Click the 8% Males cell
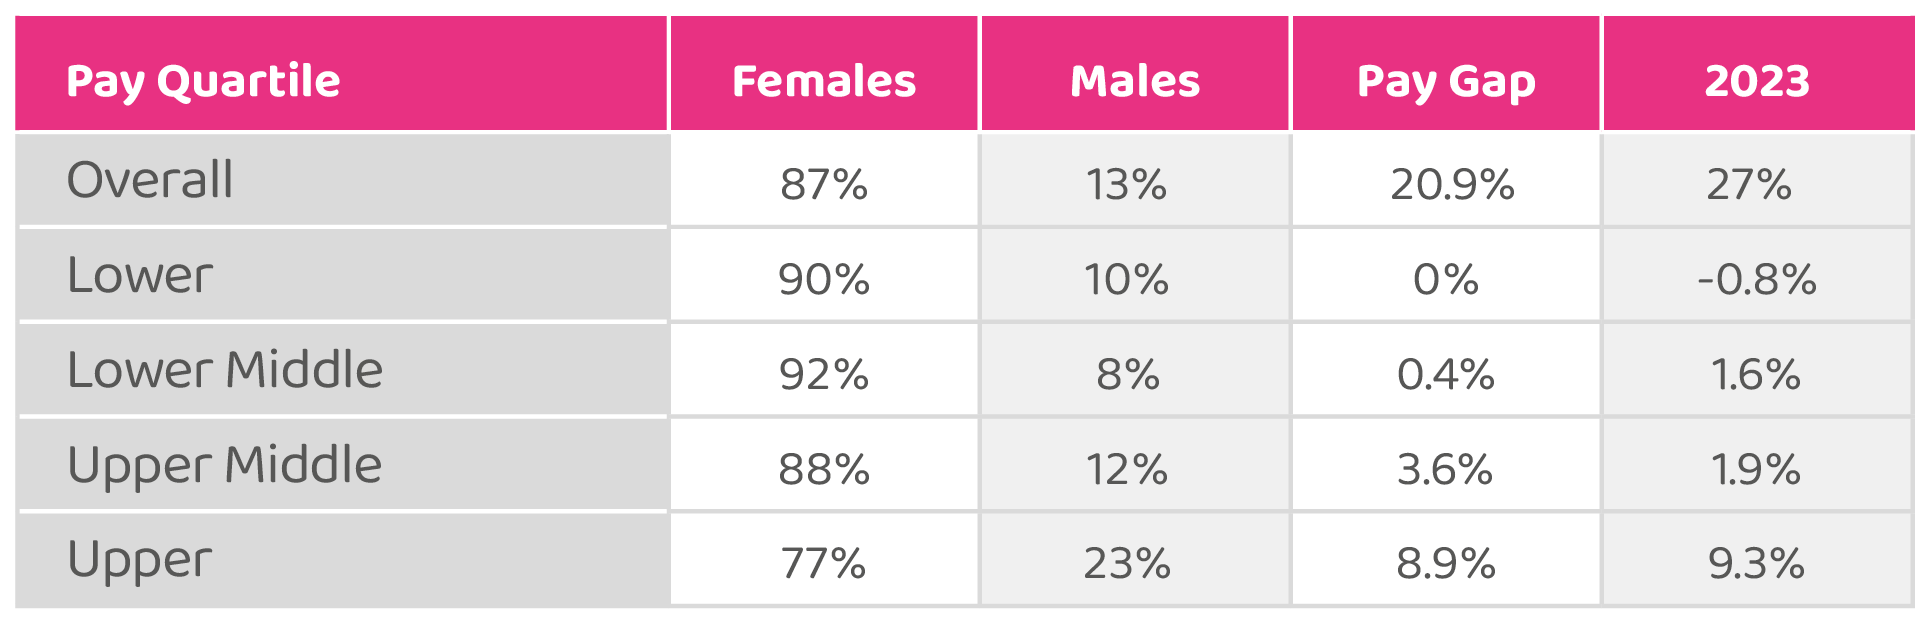The width and height of the screenshot is (1932, 625). 1128,374
